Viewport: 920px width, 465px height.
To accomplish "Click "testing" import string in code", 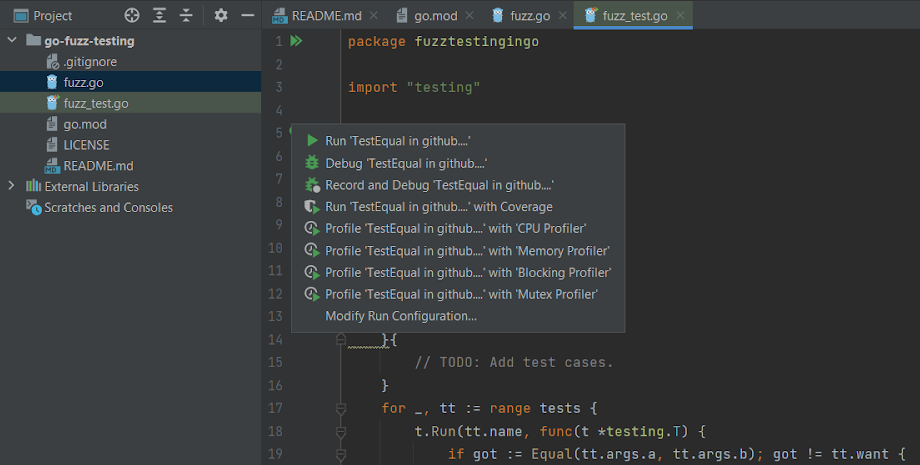I will click(x=444, y=87).
